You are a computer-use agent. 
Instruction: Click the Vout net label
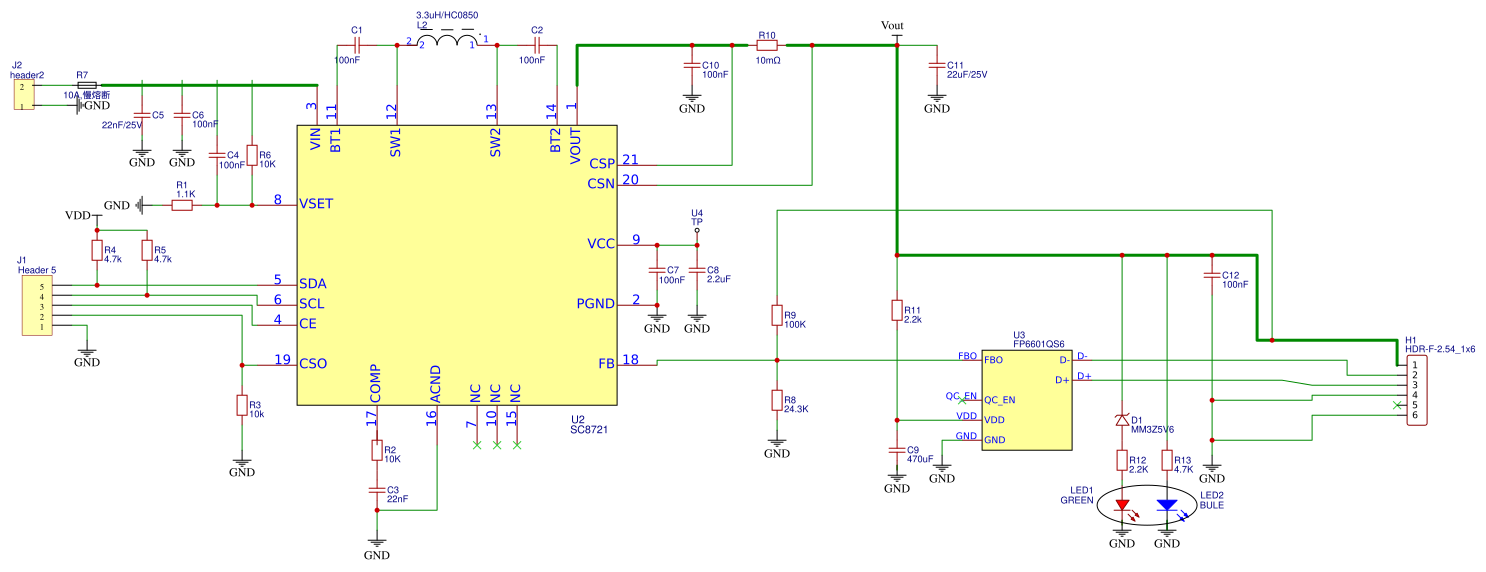coord(894,27)
